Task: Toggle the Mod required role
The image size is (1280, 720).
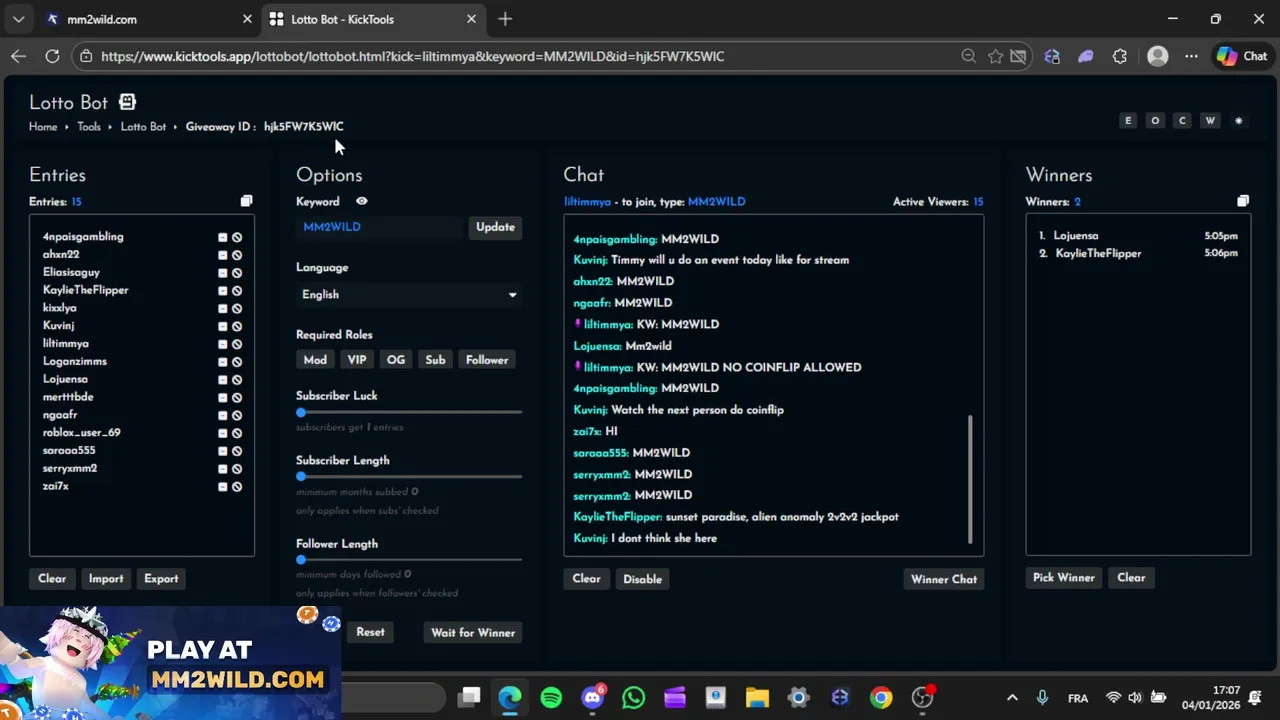Action: 315,360
